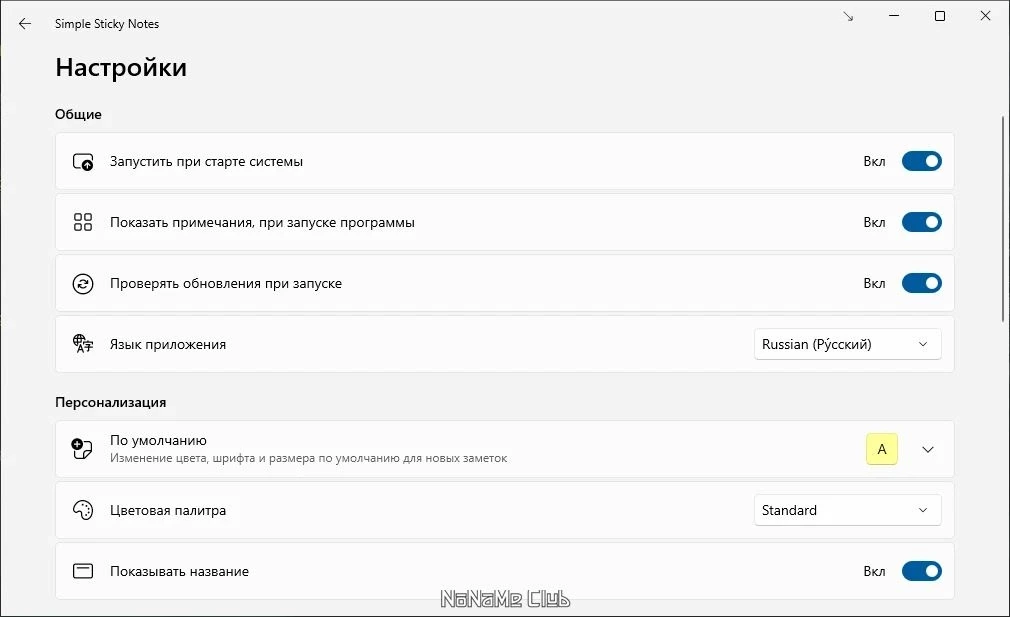Click Показывать название label text
The height and width of the screenshot is (617, 1010).
pos(180,572)
